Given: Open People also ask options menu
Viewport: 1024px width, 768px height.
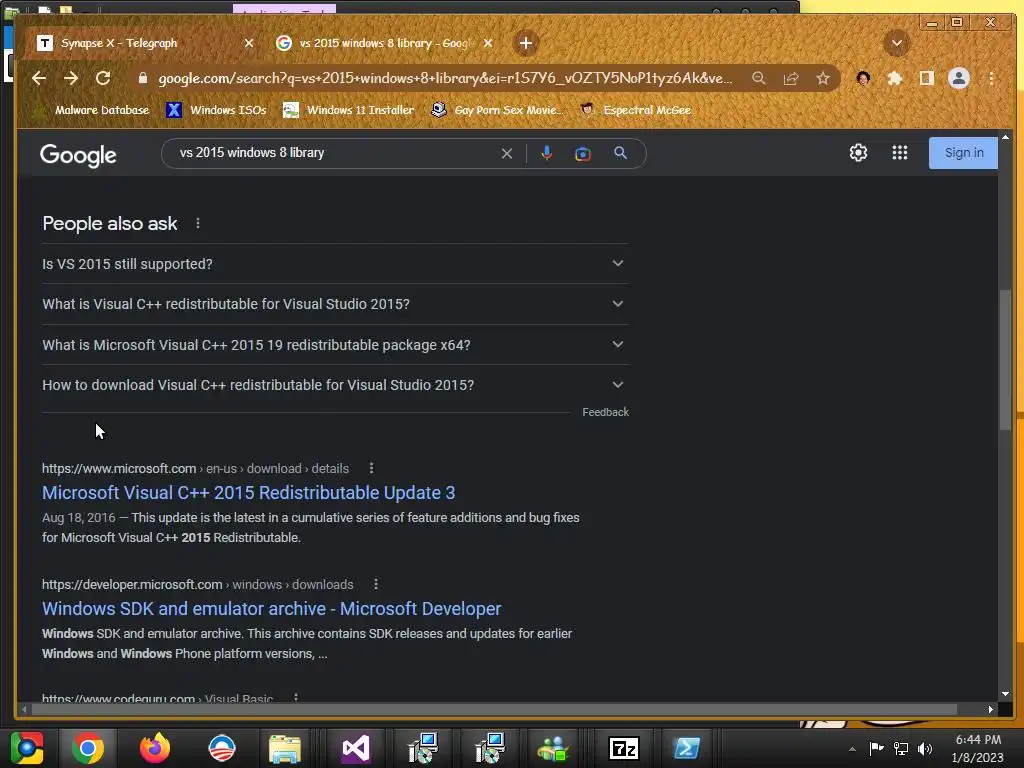Looking at the screenshot, I should pyautogui.click(x=198, y=223).
